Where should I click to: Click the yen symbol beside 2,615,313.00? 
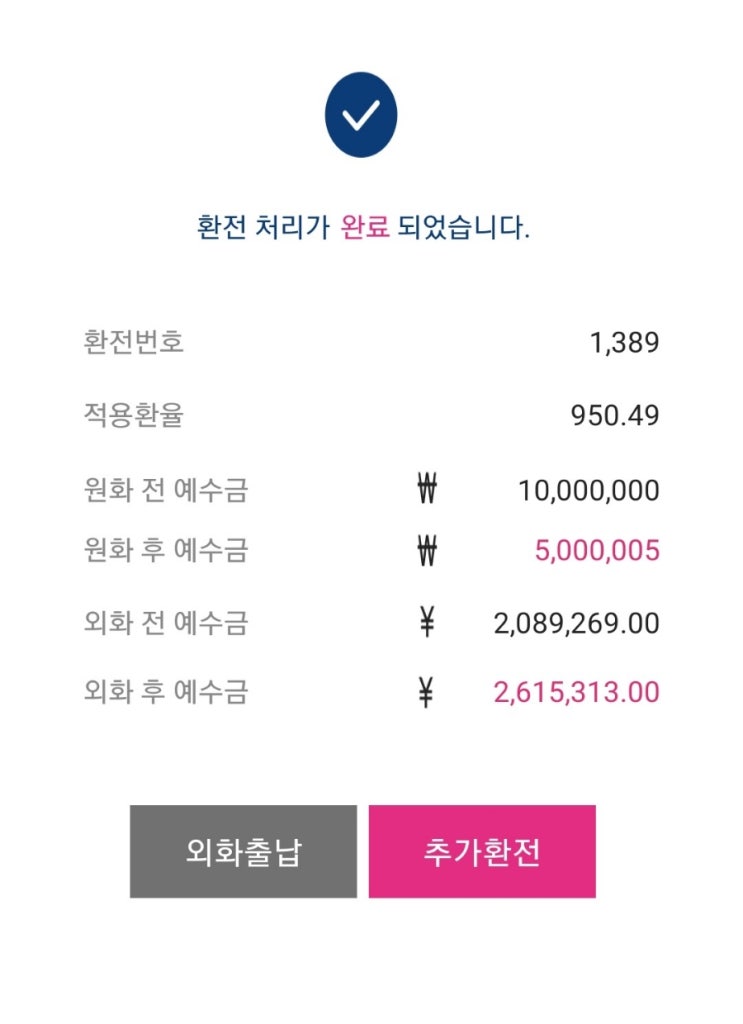tap(427, 692)
